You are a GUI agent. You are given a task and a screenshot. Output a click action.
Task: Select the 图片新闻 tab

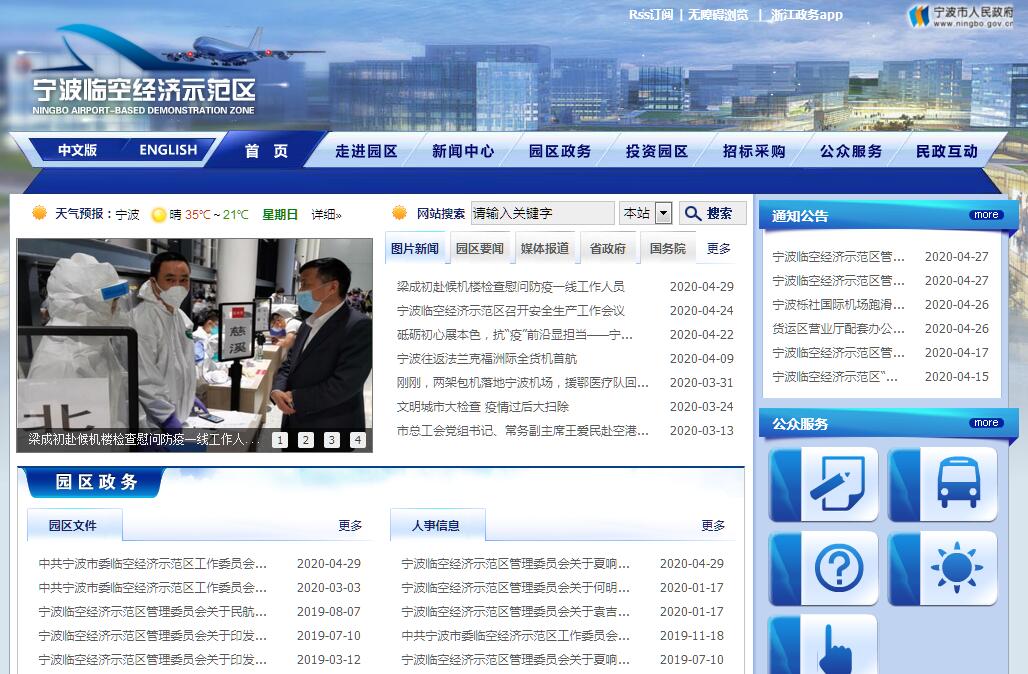[414, 248]
